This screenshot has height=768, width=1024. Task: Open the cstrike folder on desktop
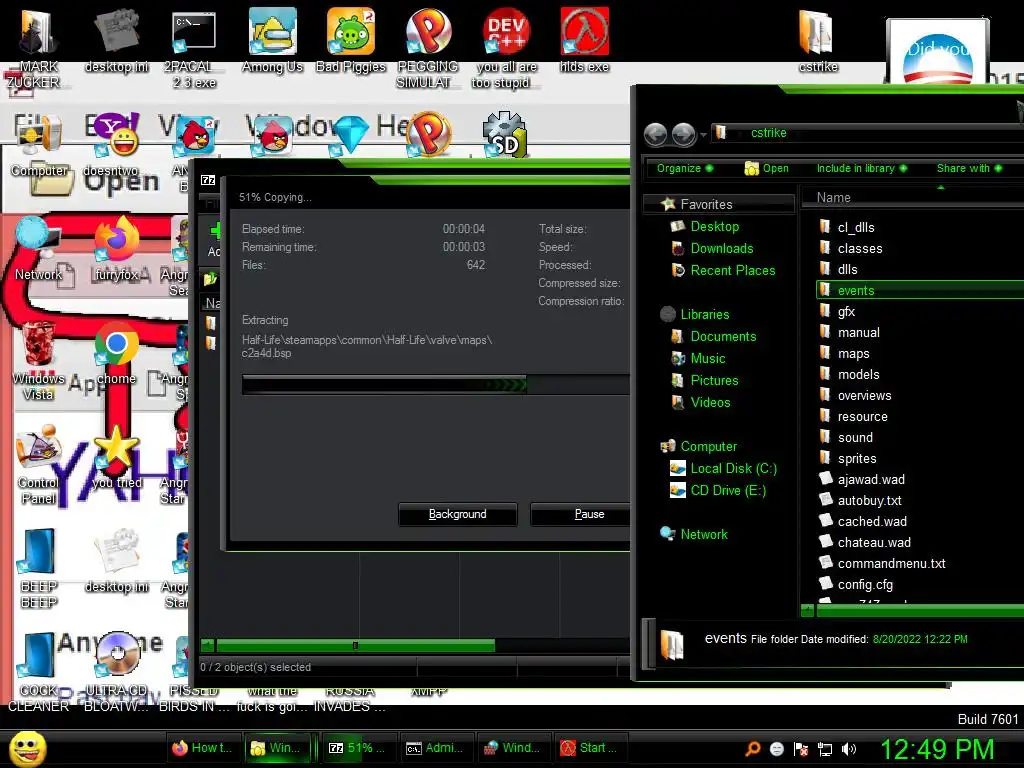pos(818,39)
